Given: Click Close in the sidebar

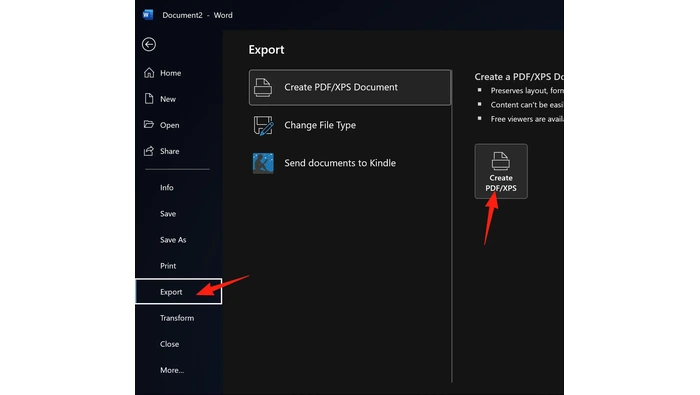Looking at the screenshot, I should click(x=169, y=344).
